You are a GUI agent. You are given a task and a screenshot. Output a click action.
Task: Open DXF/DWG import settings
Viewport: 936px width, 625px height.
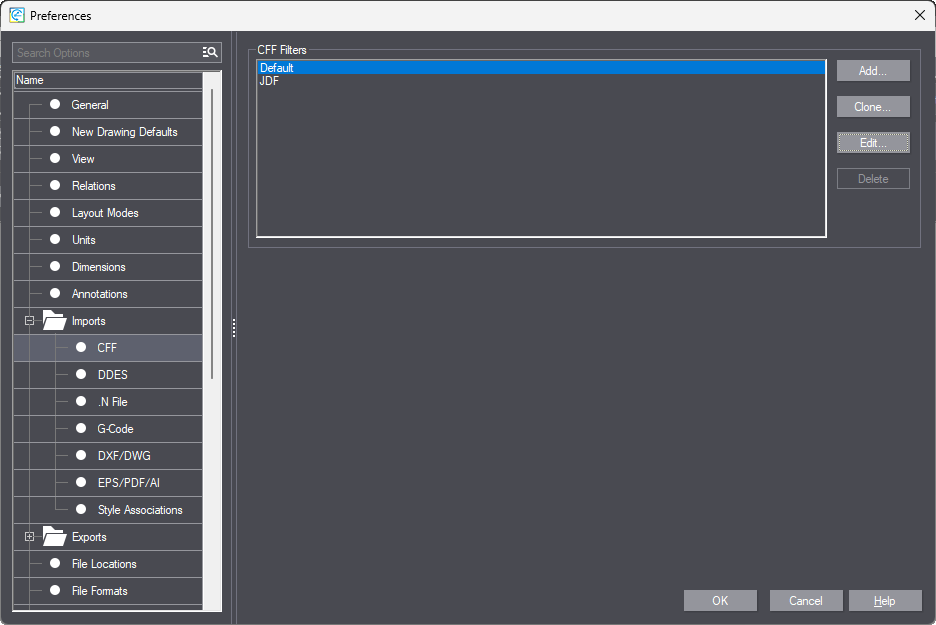(x=124, y=456)
